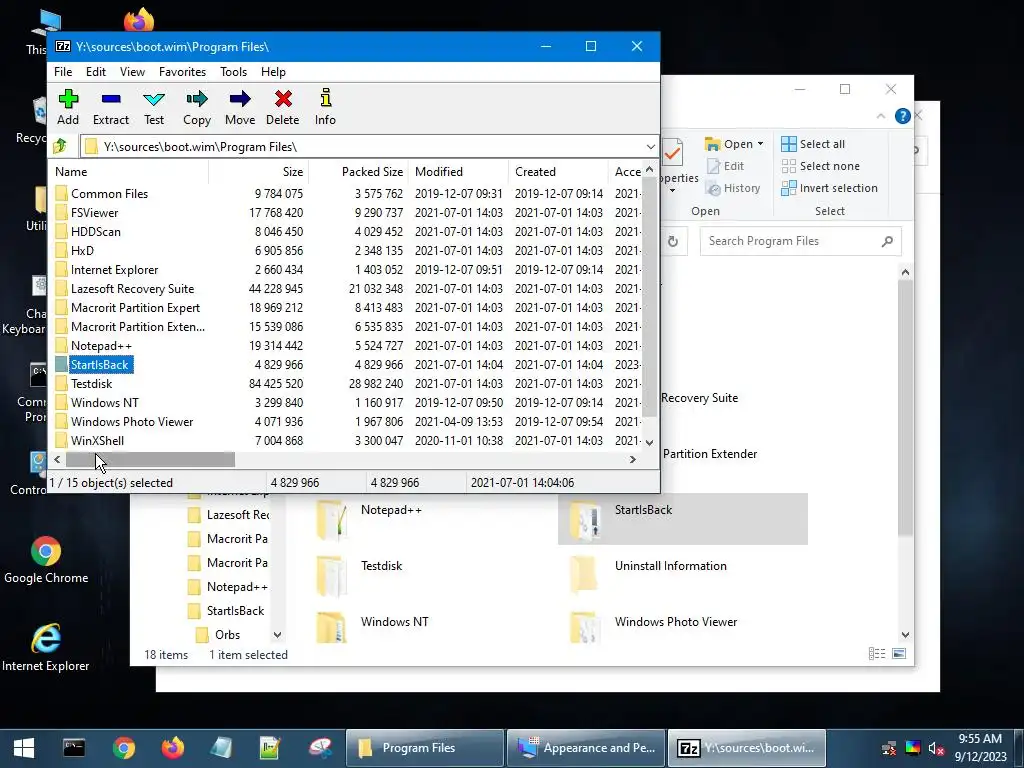The image size is (1024, 768).
Task: Click the network tray icon
Action: (x=889, y=748)
